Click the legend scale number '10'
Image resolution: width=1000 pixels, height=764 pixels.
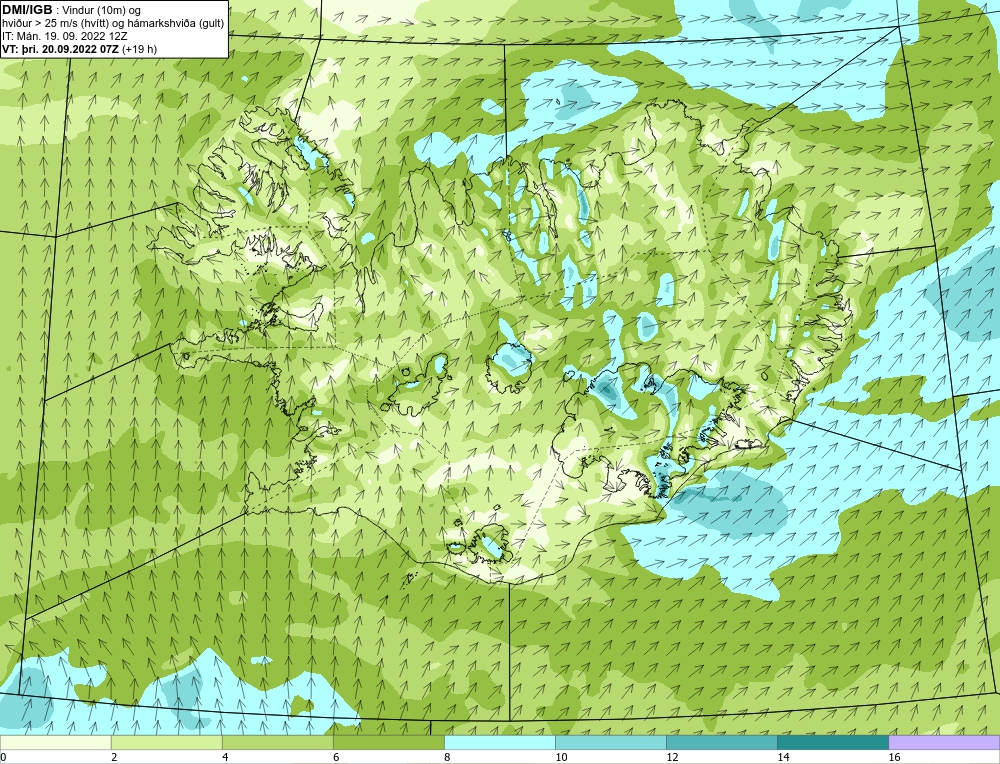coord(561,757)
